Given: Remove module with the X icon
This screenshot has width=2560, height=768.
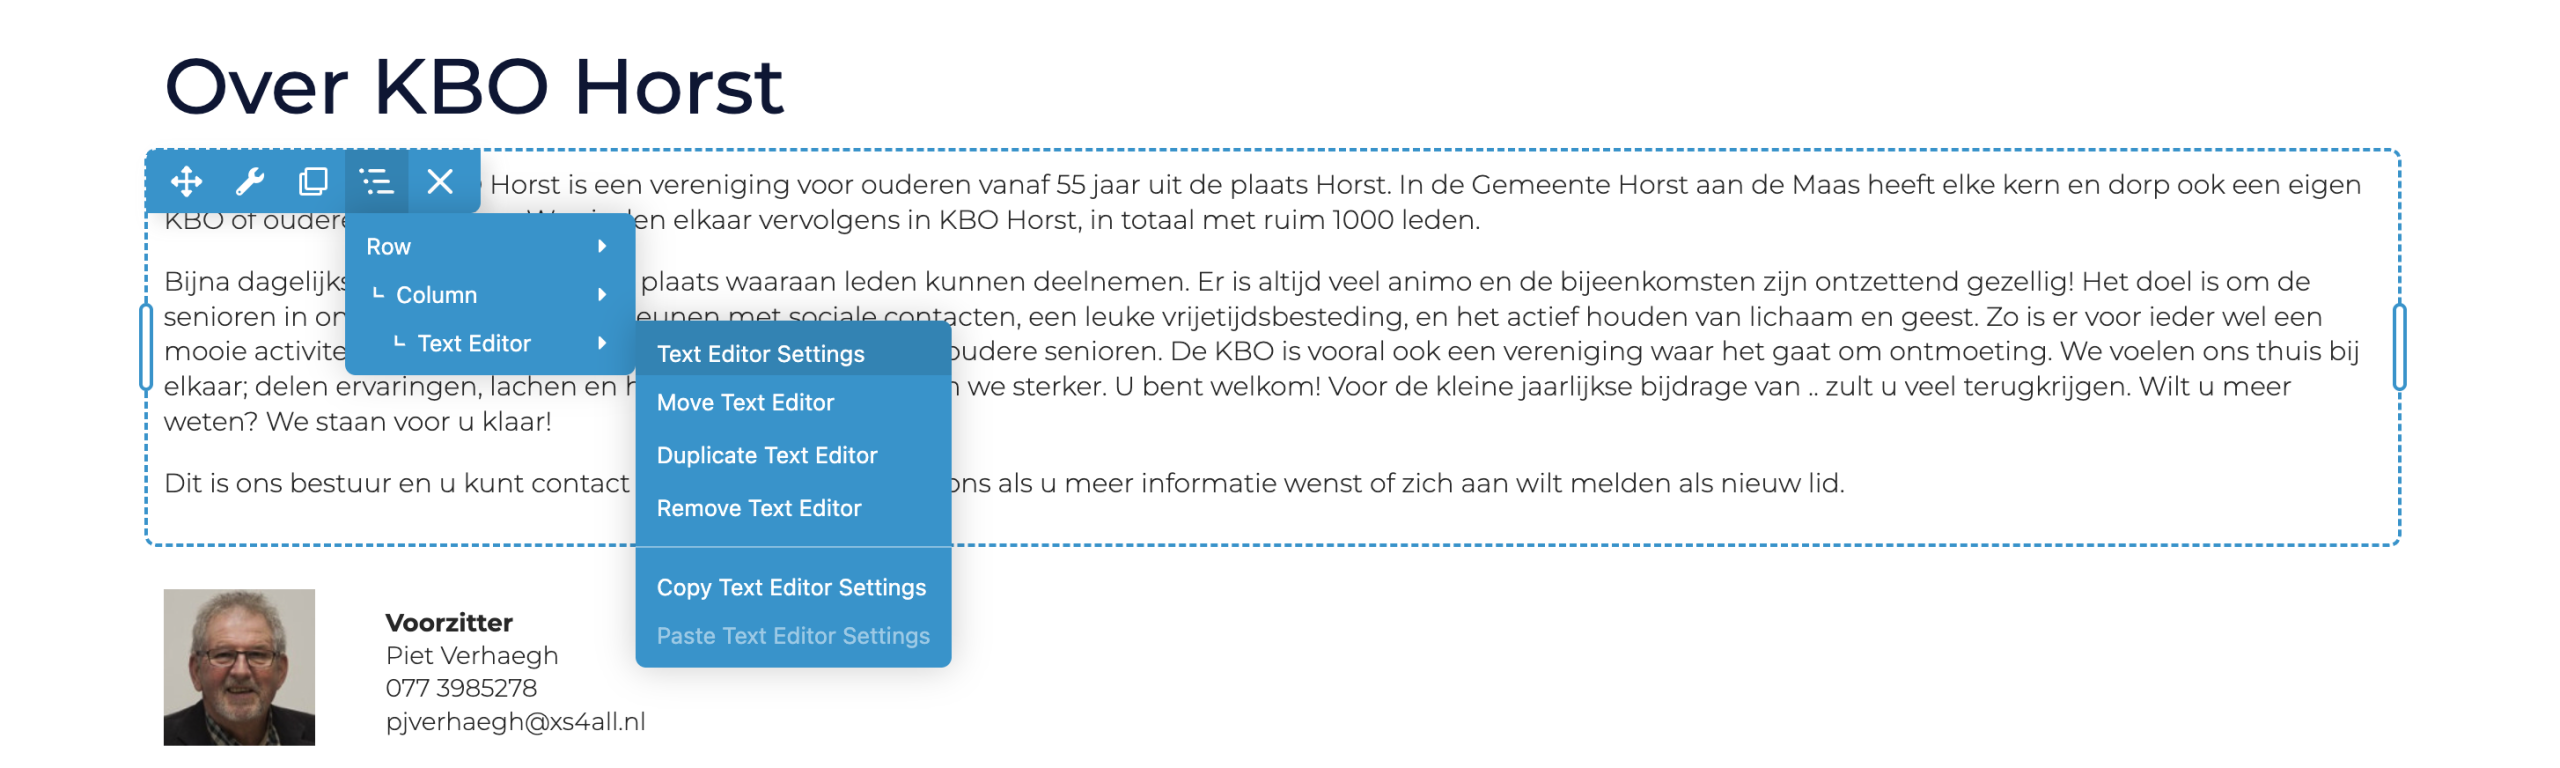Looking at the screenshot, I should point(440,181).
